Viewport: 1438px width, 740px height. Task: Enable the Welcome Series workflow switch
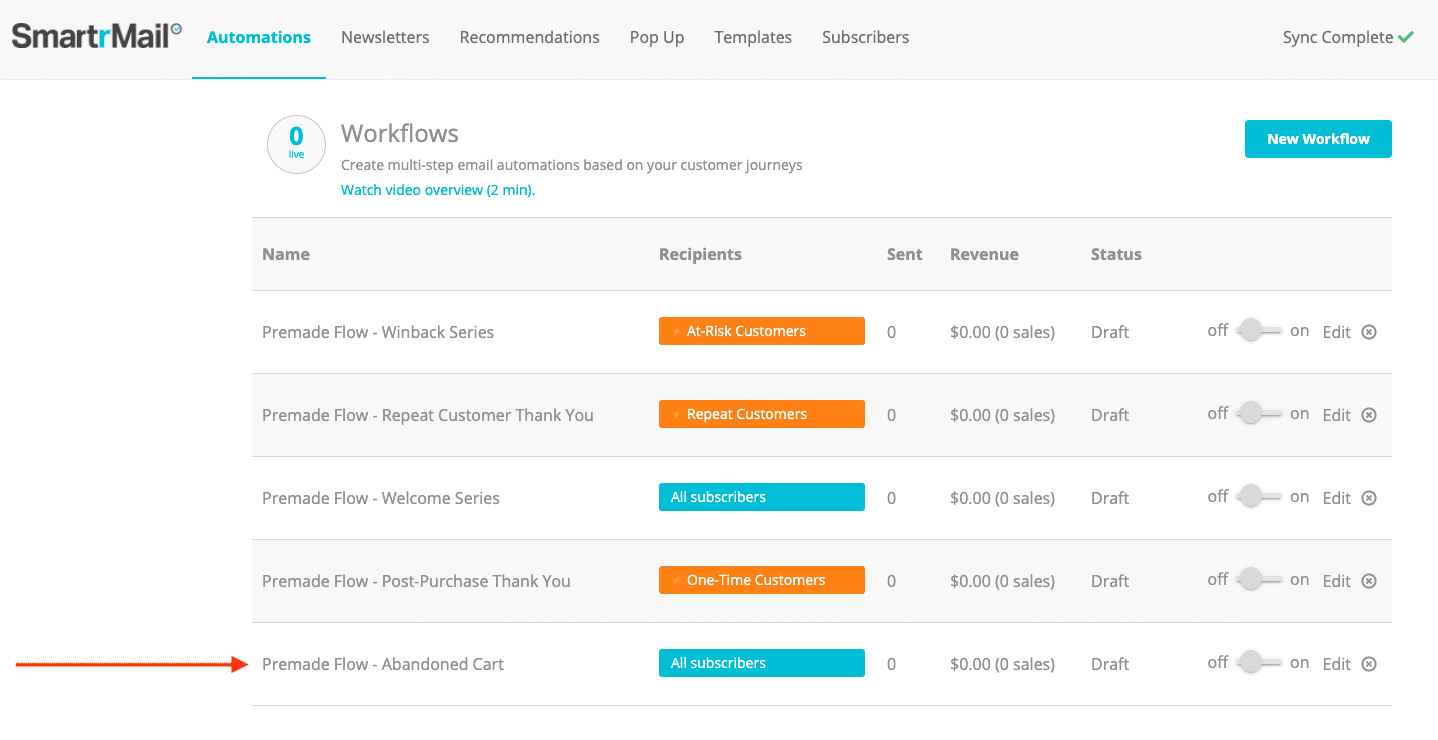coord(1258,497)
